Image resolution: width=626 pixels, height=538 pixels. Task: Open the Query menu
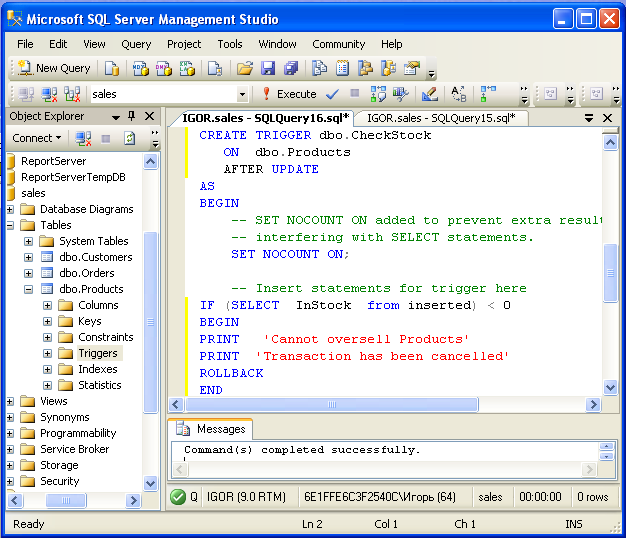pos(136,44)
